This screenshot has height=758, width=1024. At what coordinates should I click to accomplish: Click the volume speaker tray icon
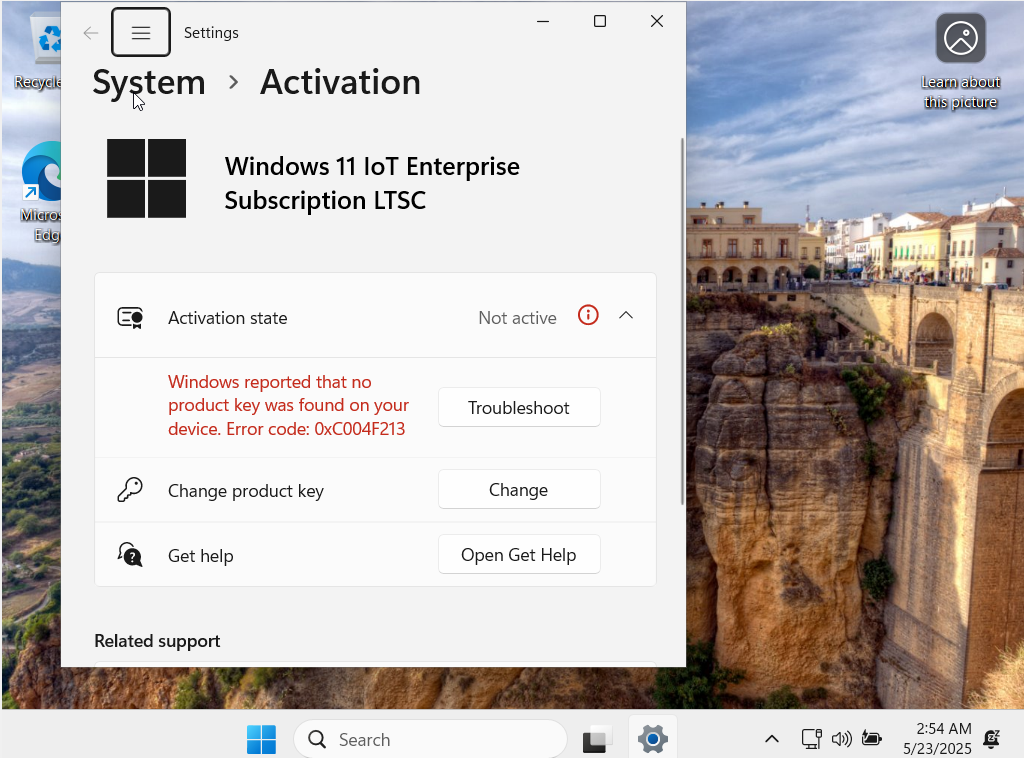coord(841,740)
